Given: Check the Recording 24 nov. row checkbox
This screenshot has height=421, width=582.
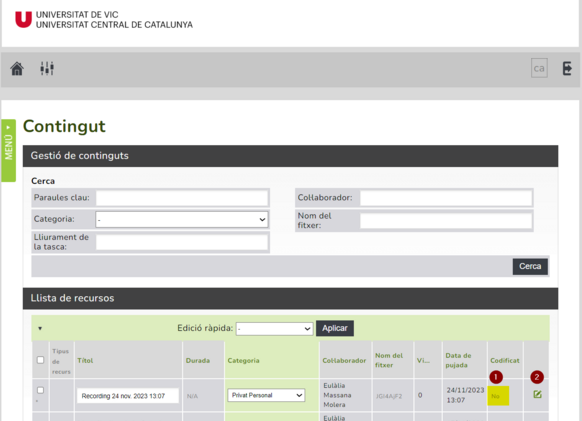Looking at the screenshot, I should (40, 390).
